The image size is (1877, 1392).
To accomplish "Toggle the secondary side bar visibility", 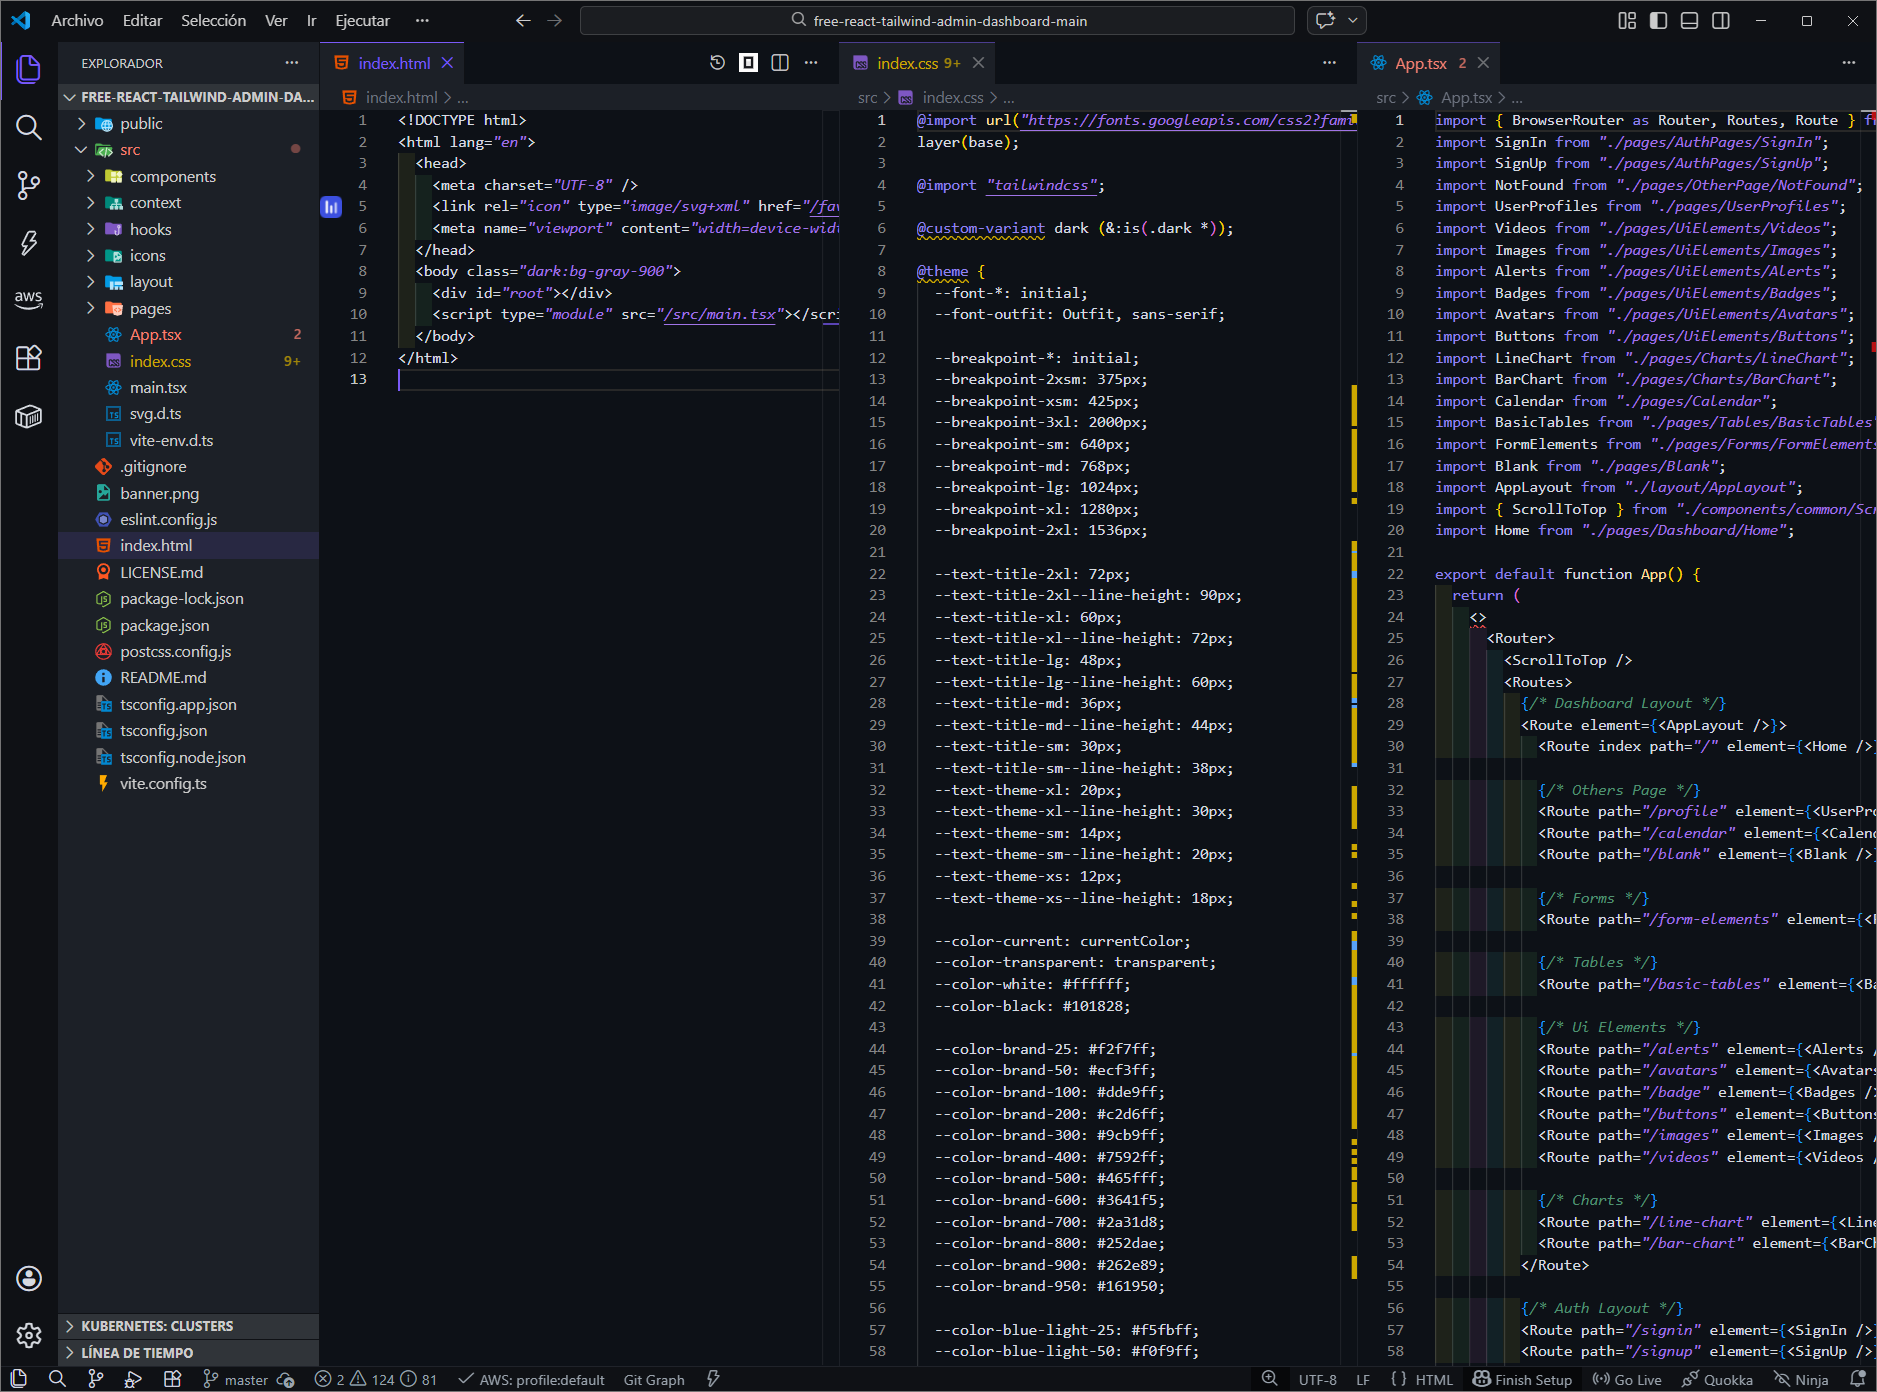I will pyautogui.click(x=1721, y=20).
